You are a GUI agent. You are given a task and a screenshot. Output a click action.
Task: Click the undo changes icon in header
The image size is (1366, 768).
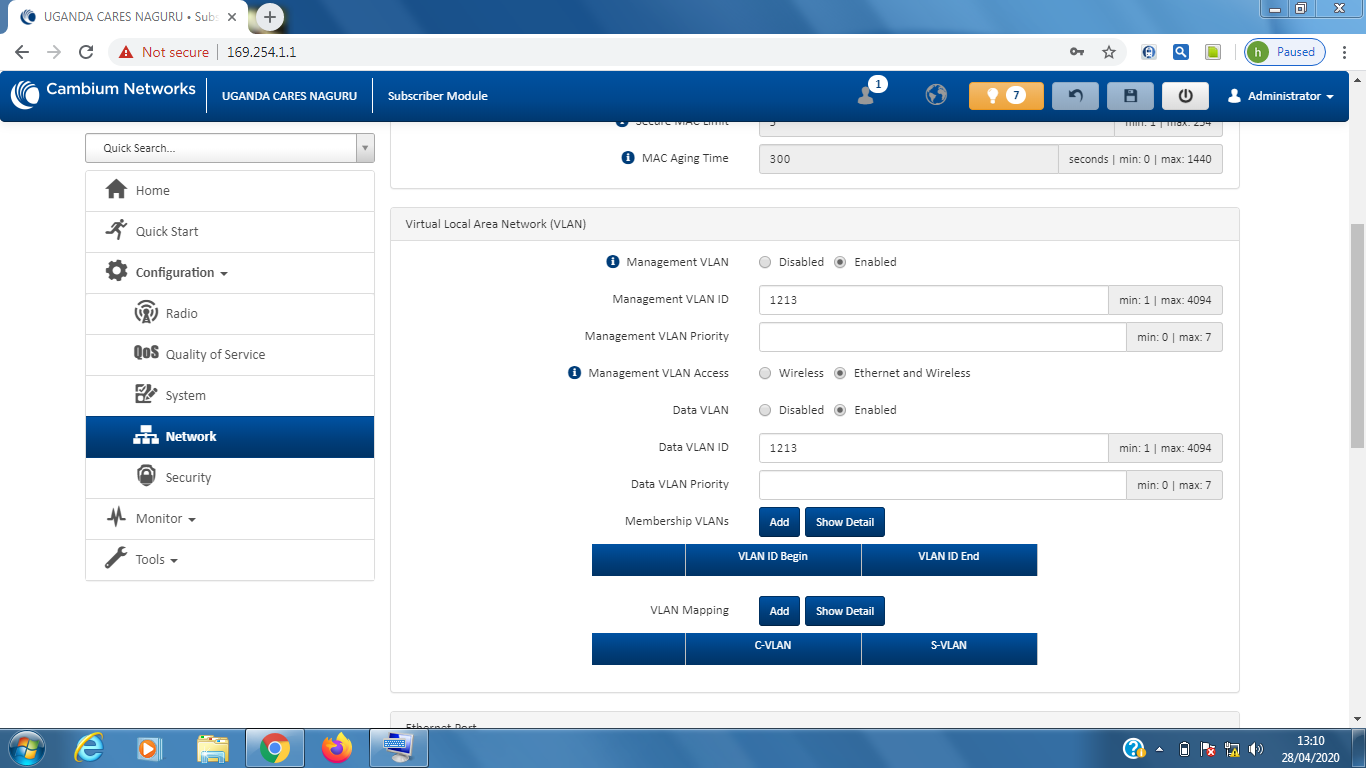(1075, 96)
